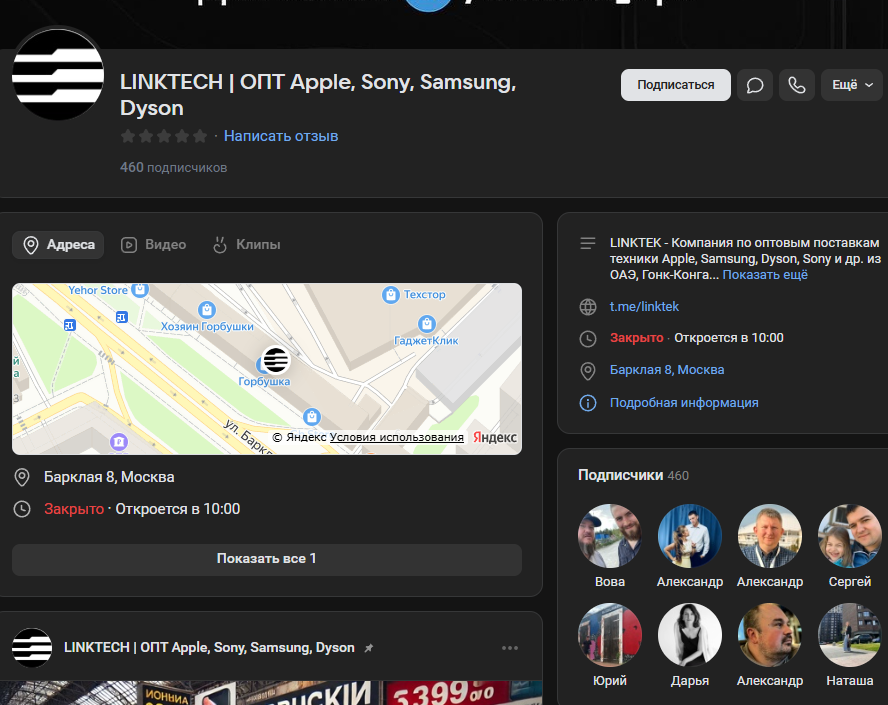Expand description with Показать ещё
The height and width of the screenshot is (705, 888).
765,275
